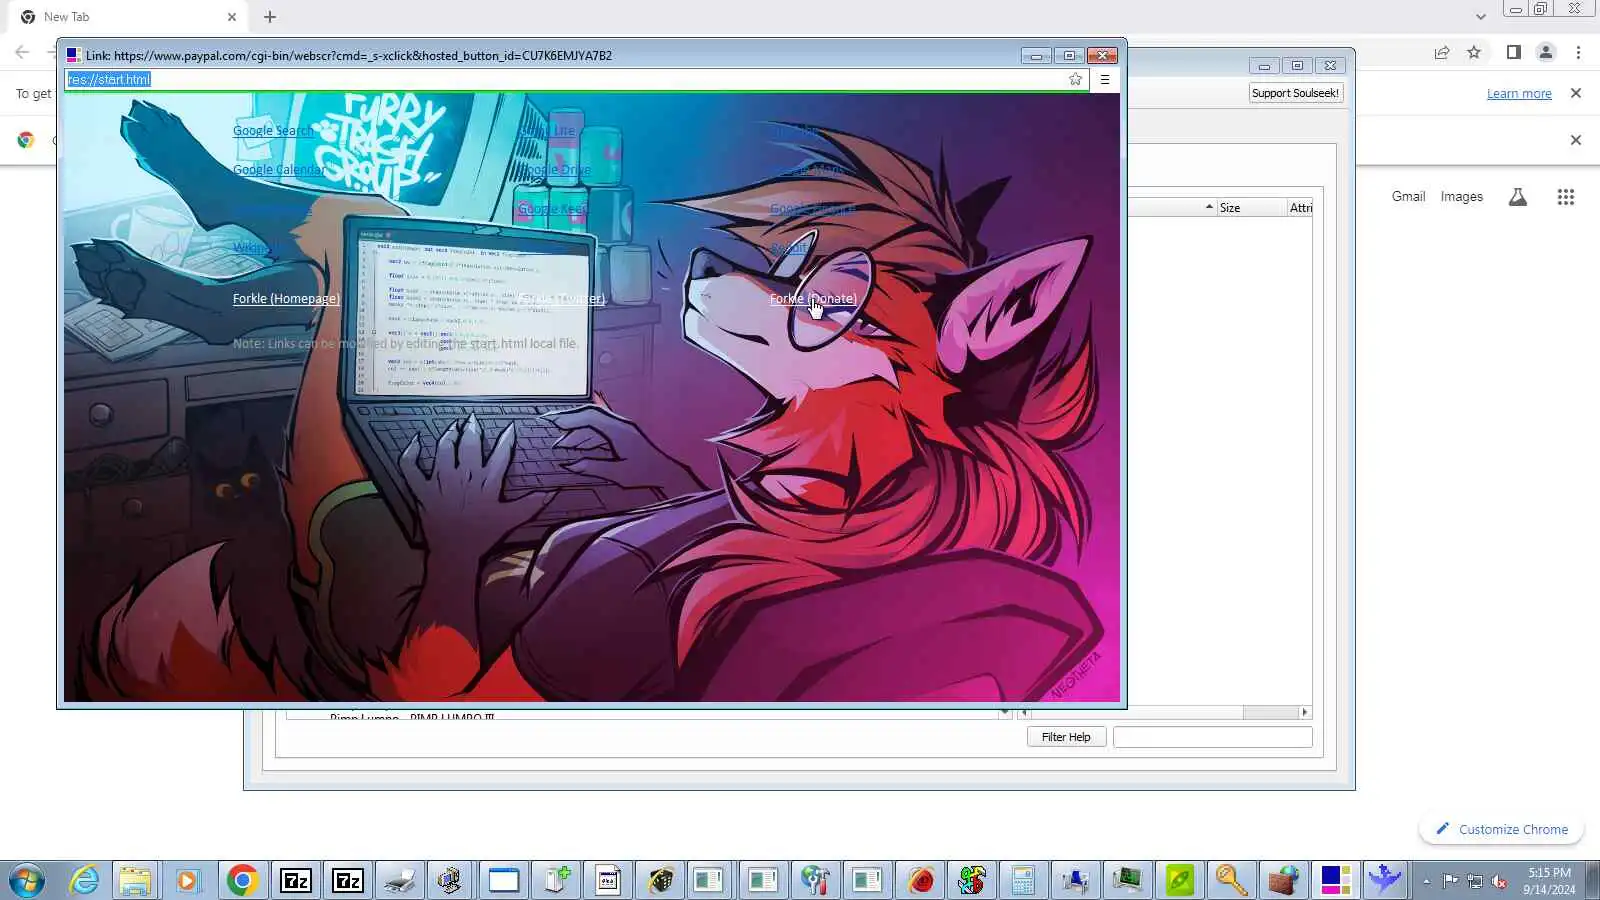Follow the Forkle (Homepage) link
Screen dimensions: 1600x900
coord(286,298)
